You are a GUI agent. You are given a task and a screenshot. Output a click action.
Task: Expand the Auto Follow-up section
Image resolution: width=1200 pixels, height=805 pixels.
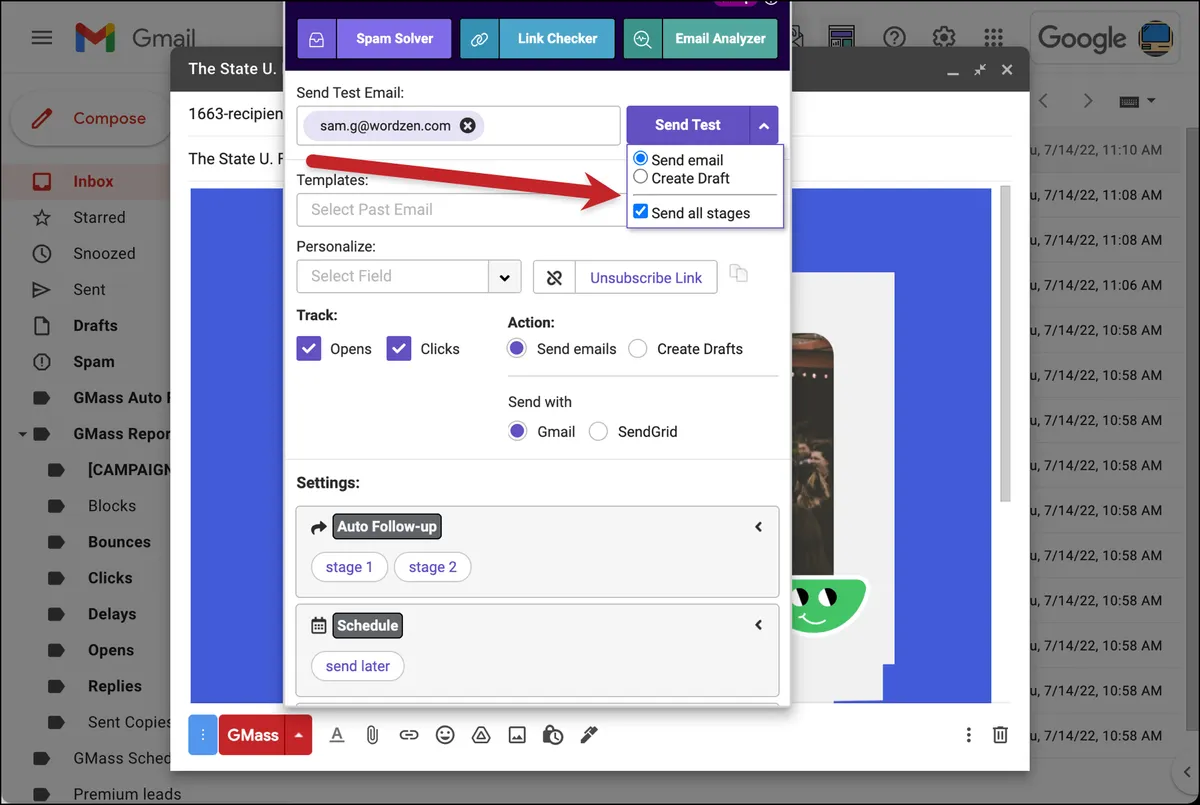point(758,527)
